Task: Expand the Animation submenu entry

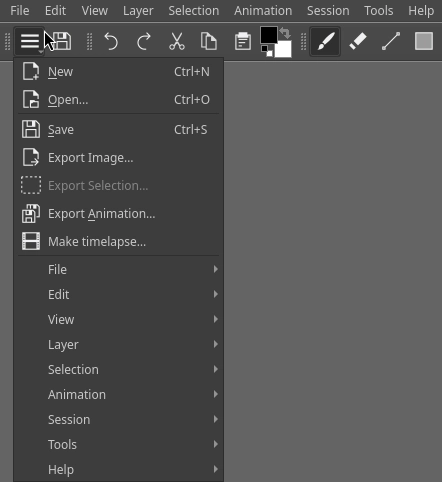Action: pyautogui.click(x=118, y=394)
